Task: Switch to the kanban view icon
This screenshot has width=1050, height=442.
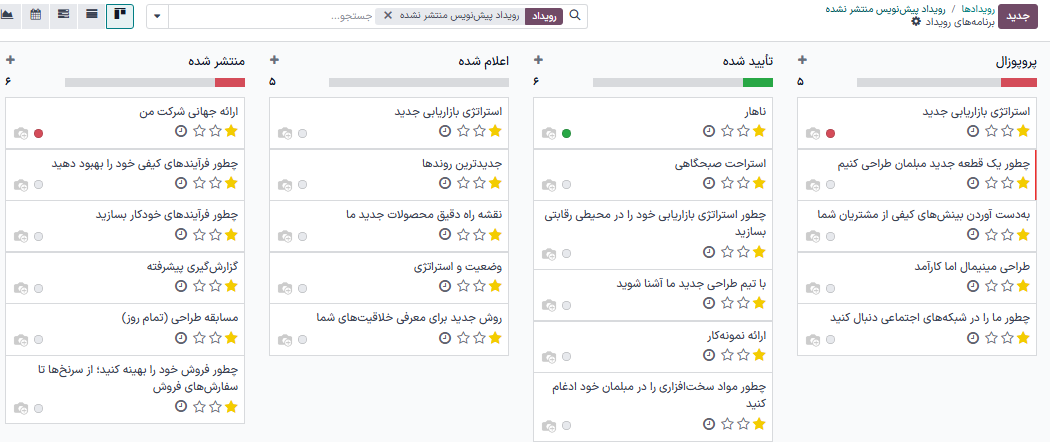Action: click(120, 16)
